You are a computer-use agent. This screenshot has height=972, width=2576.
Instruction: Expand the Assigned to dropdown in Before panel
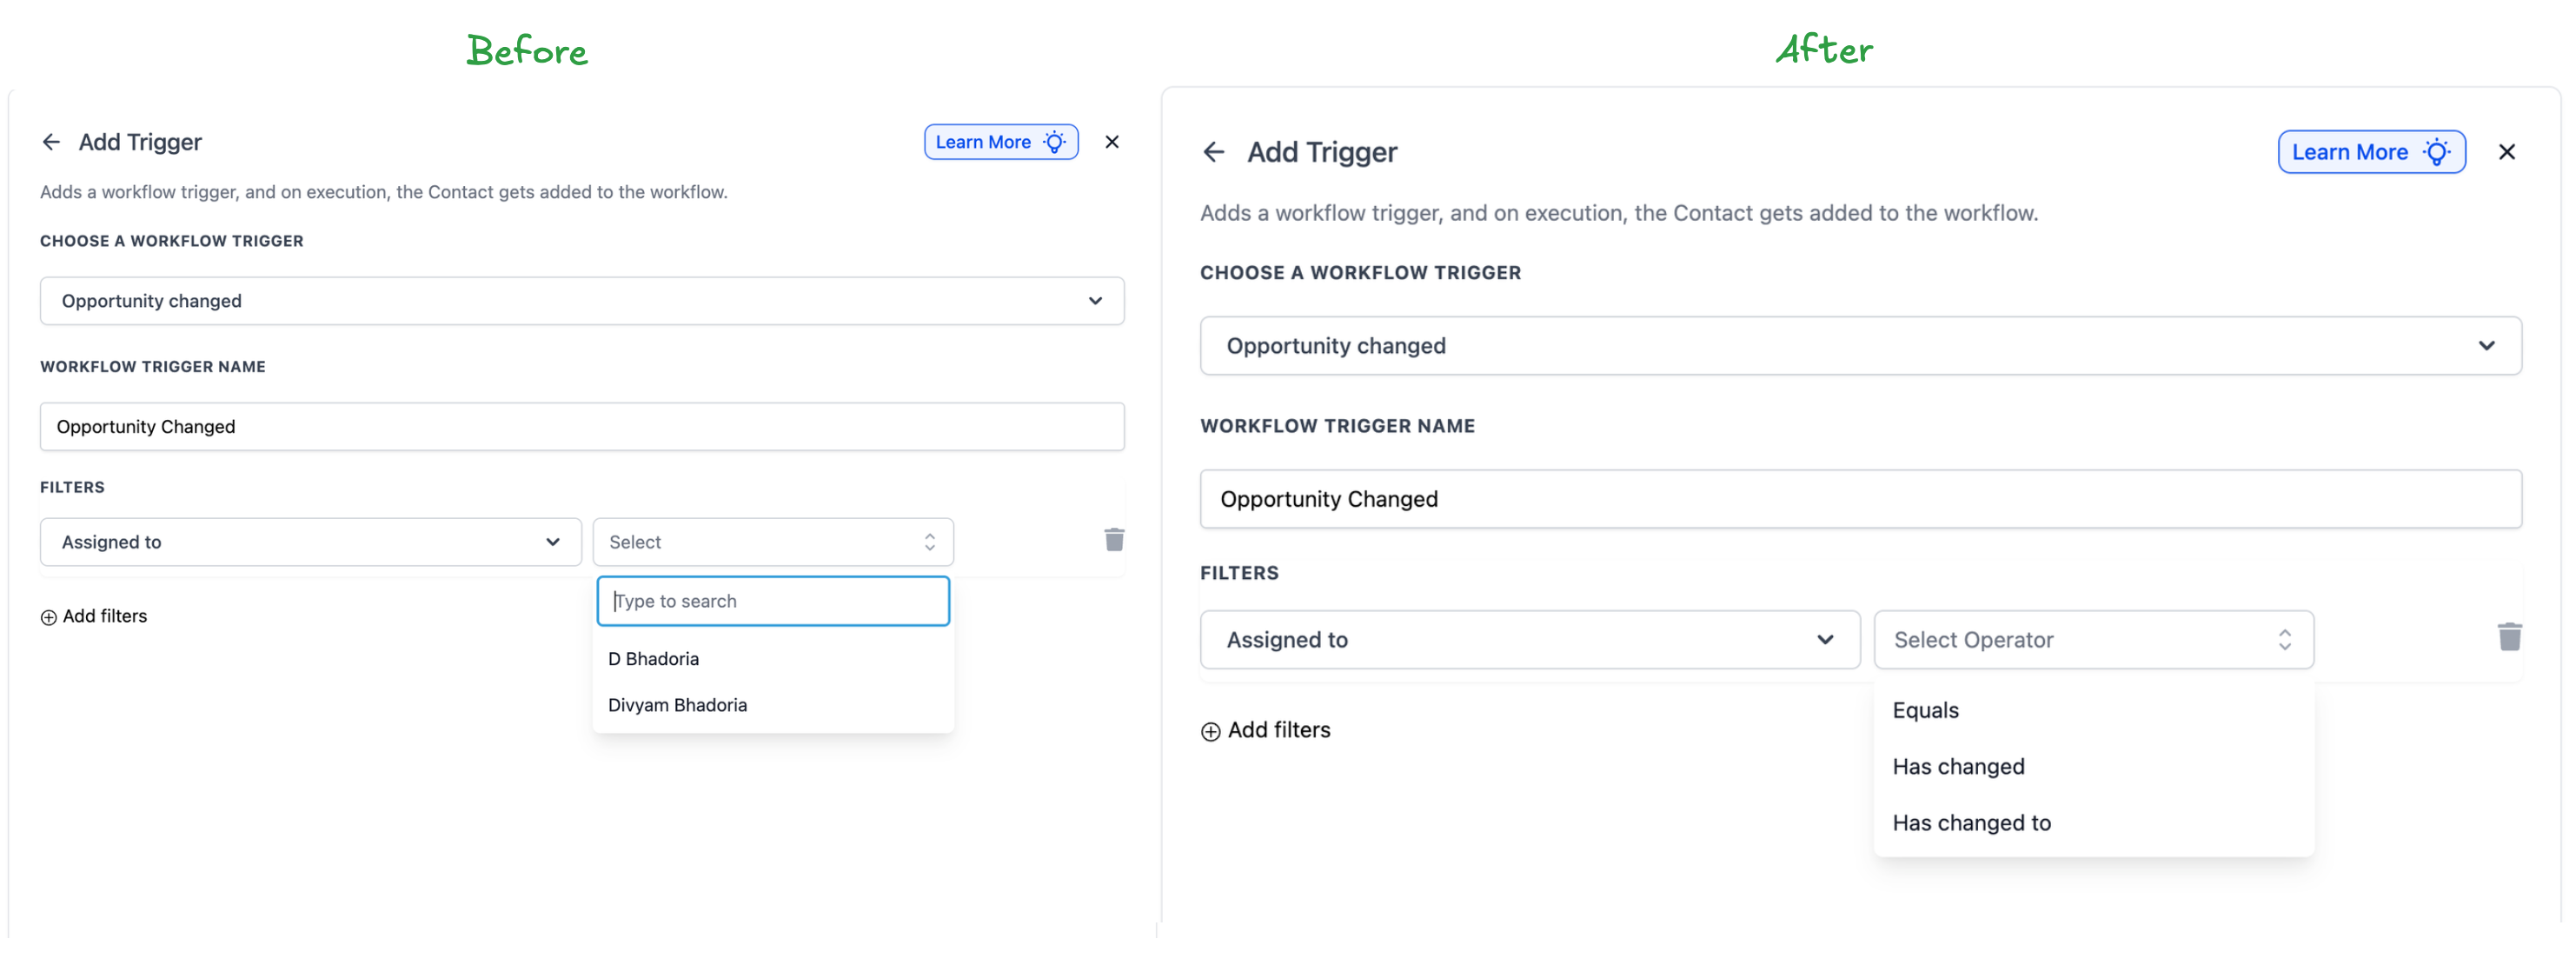click(x=310, y=542)
